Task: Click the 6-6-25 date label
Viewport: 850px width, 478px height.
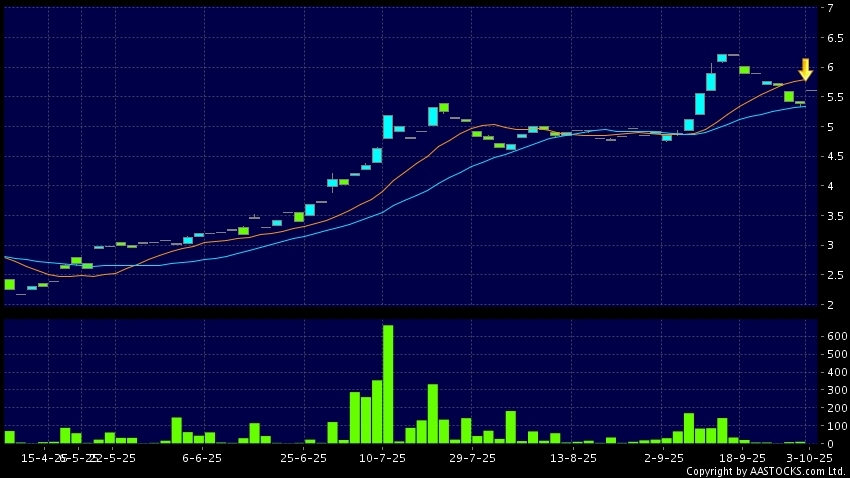Action: [x=202, y=457]
